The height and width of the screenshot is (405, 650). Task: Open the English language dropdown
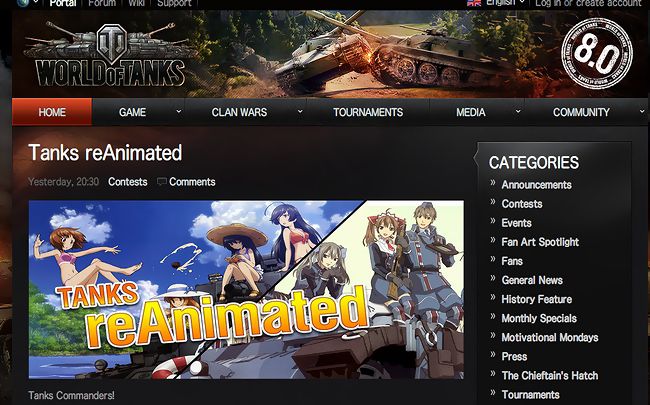(x=505, y=3)
